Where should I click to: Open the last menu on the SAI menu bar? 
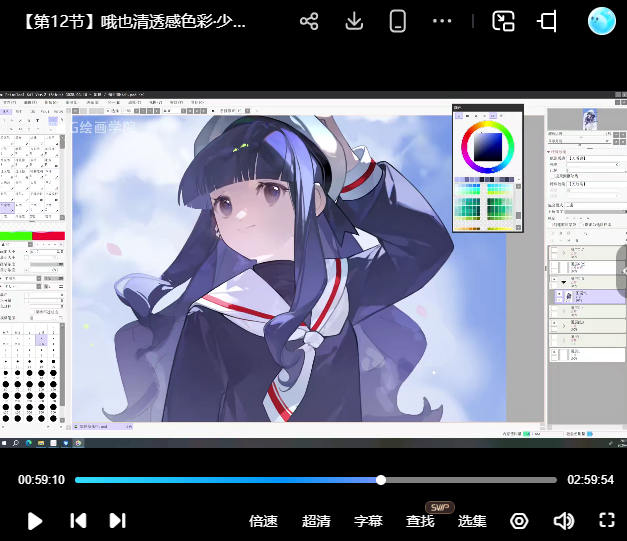tap(197, 103)
